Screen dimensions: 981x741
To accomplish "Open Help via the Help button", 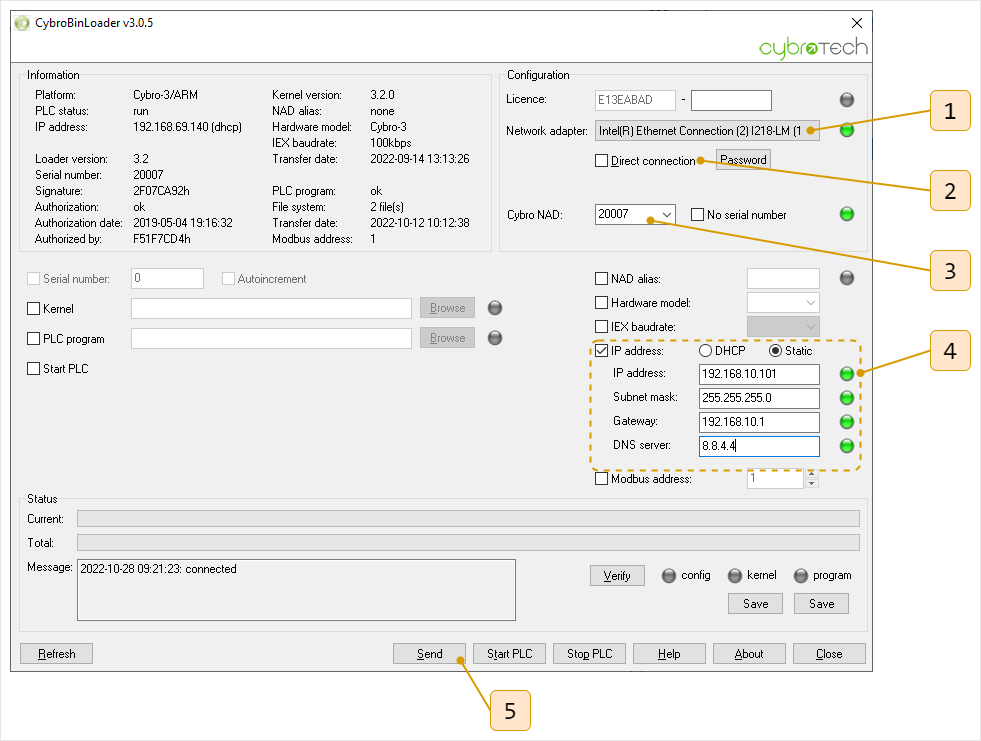I will [669, 654].
